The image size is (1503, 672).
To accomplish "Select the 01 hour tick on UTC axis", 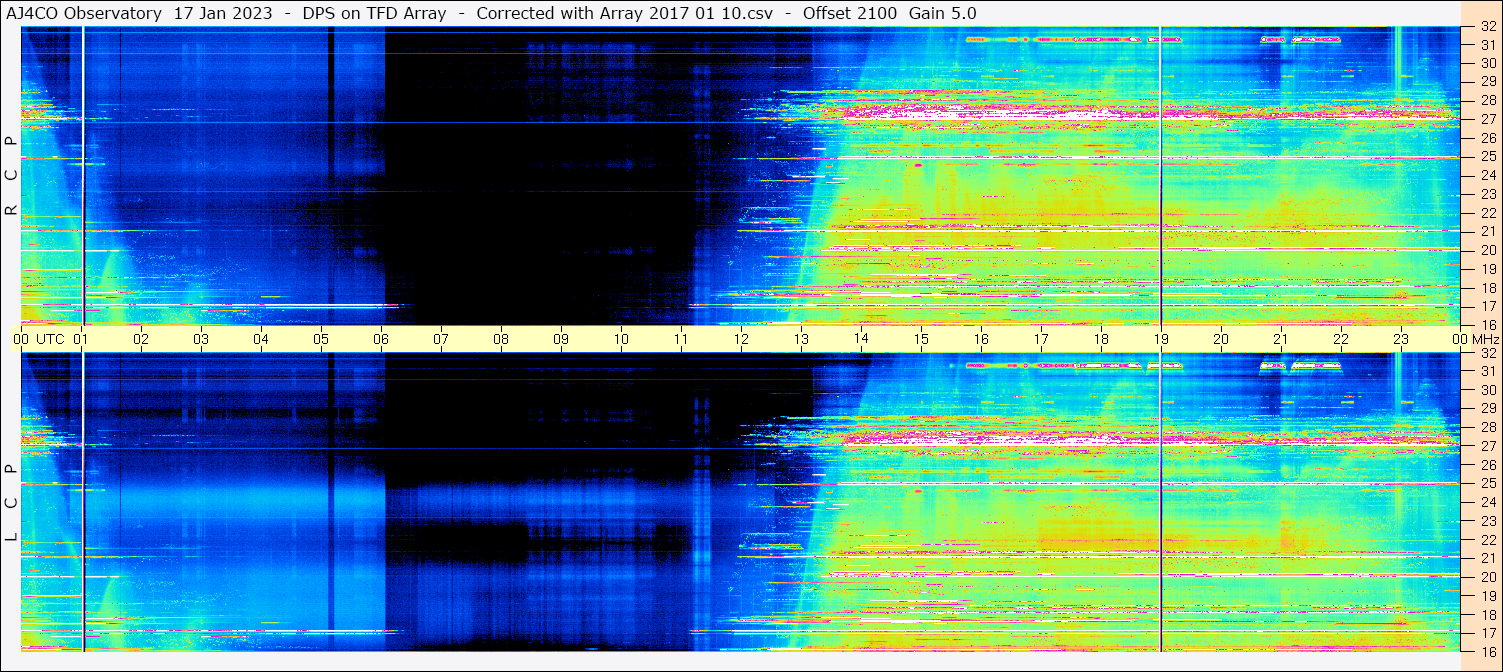I will (81, 339).
